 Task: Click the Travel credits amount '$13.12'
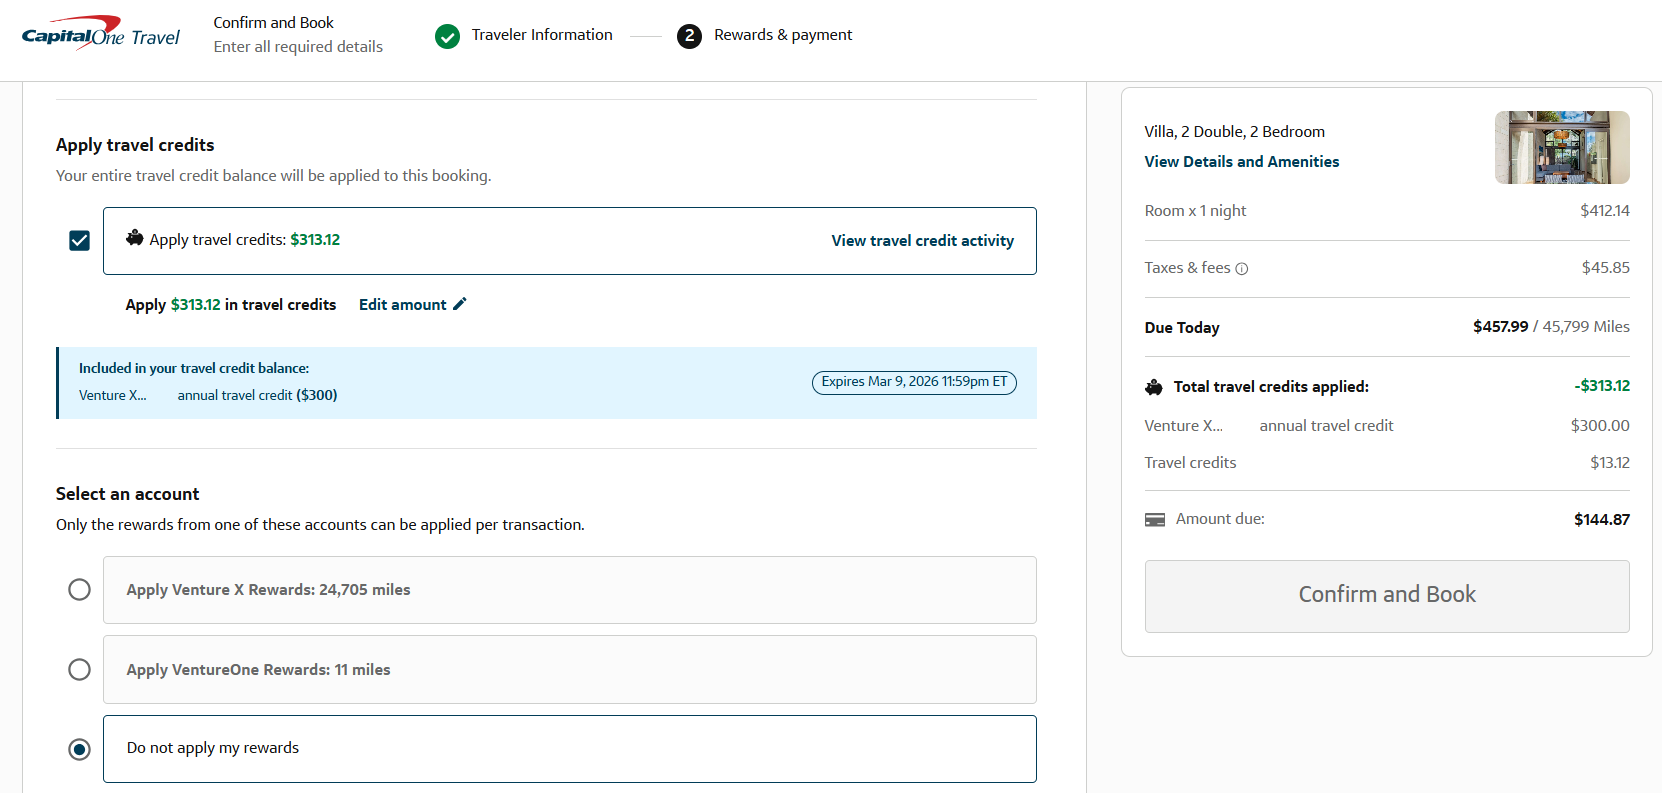point(1610,463)
